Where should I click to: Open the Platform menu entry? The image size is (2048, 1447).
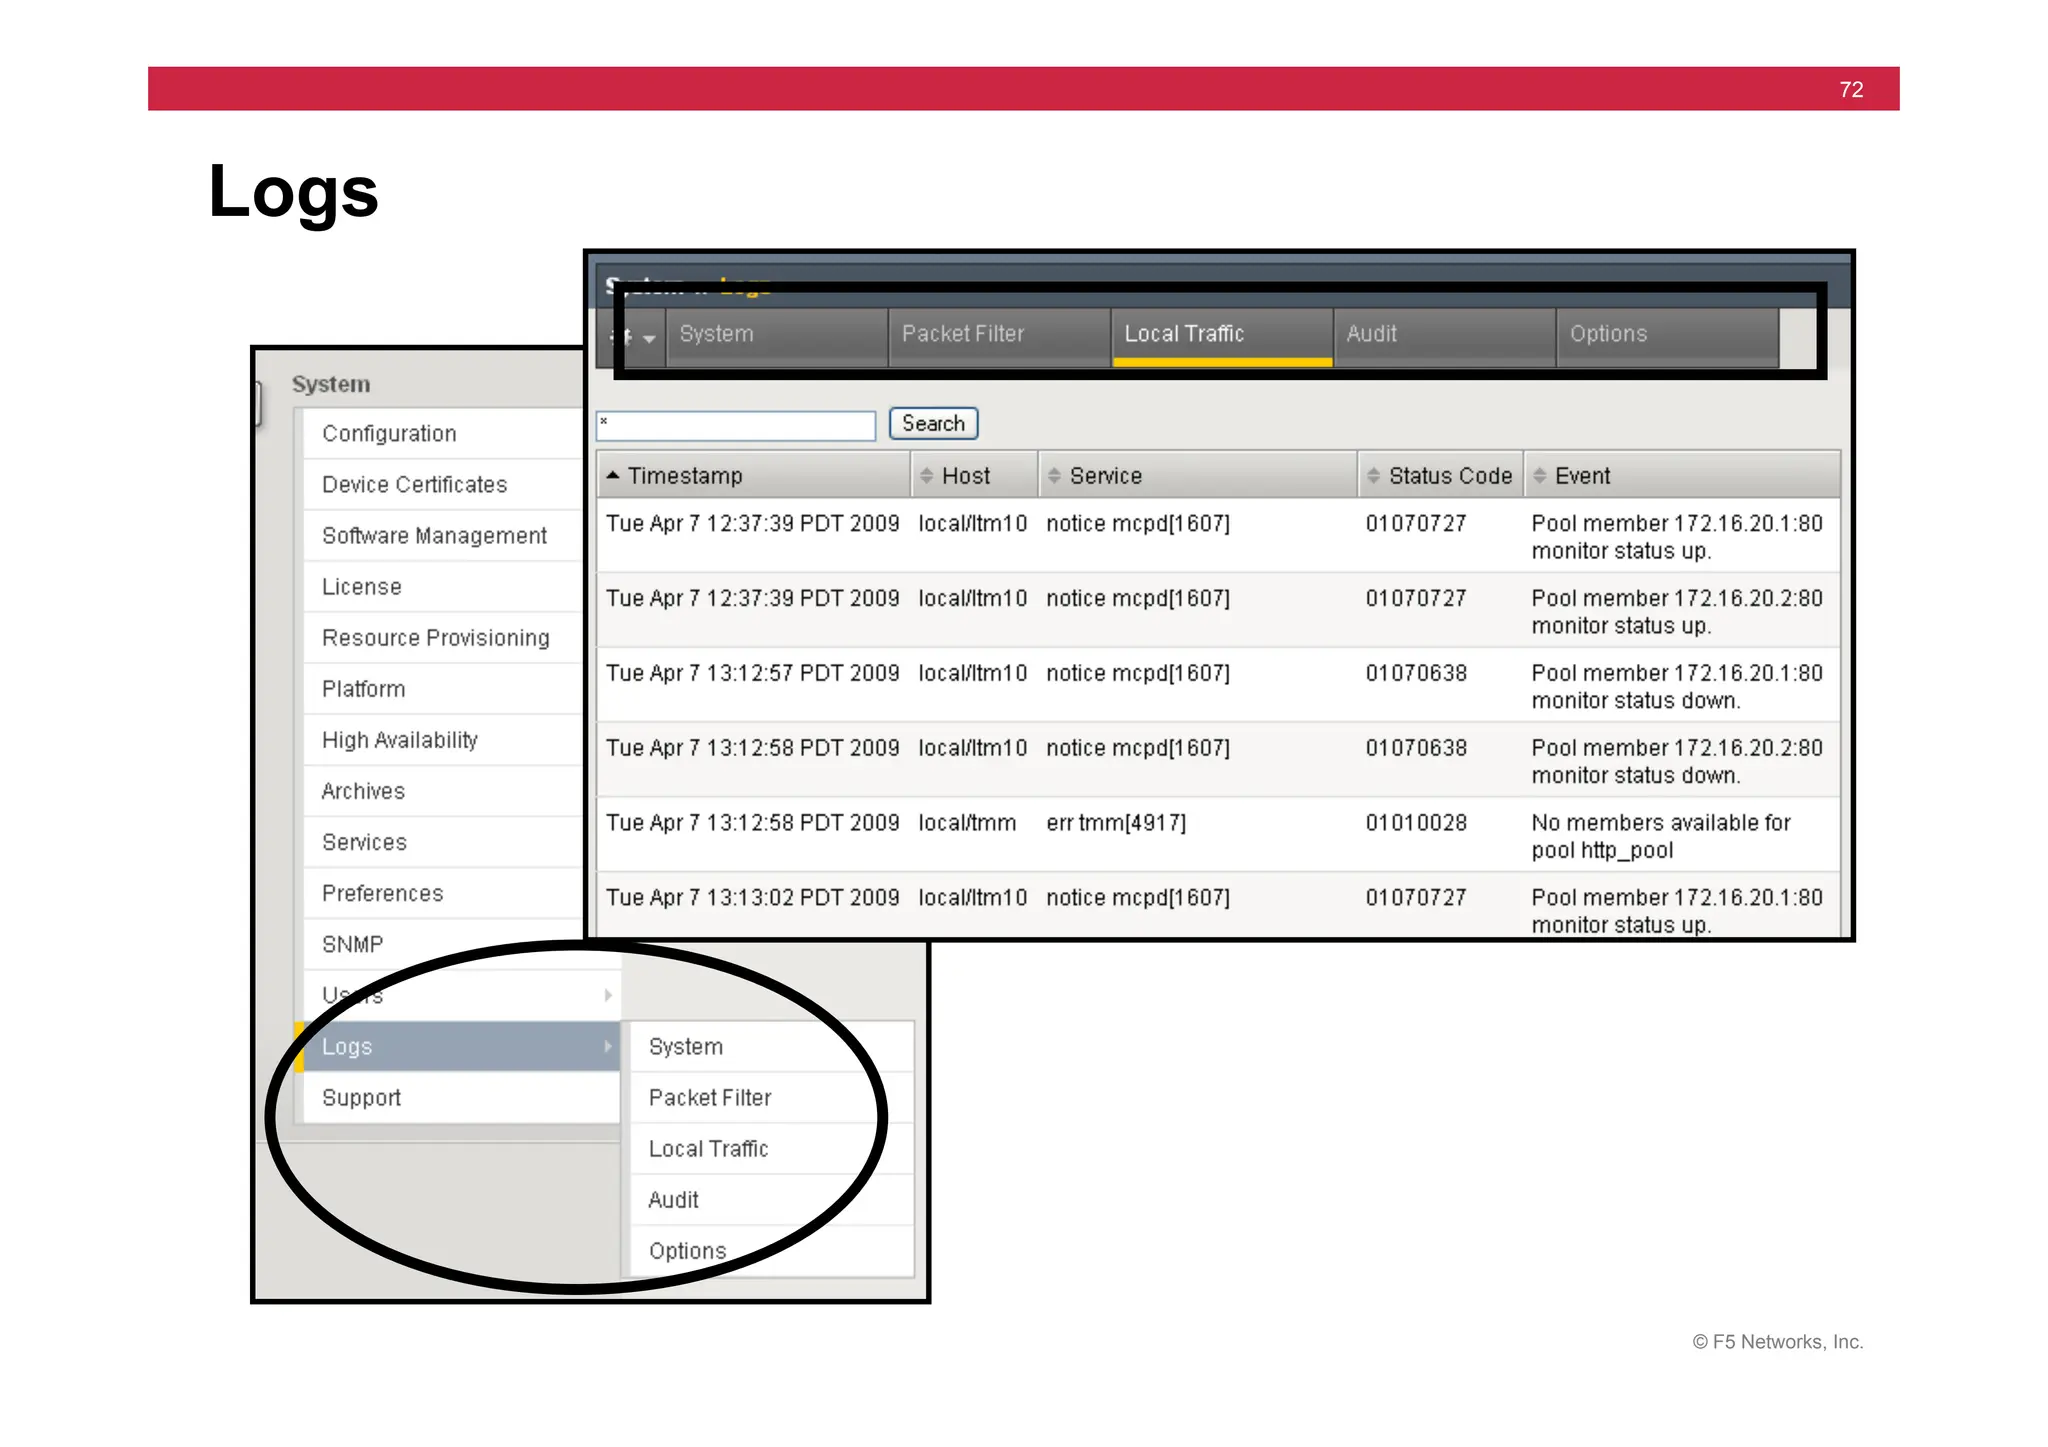coord(444,689)
